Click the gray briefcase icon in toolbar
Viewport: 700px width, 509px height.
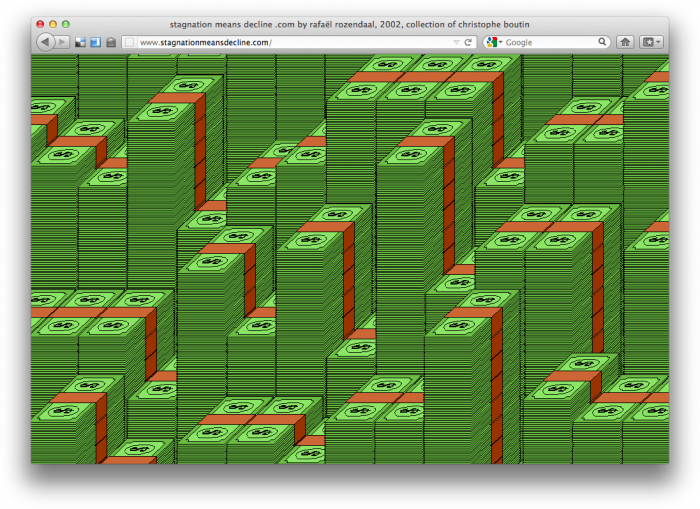(111, 42)
